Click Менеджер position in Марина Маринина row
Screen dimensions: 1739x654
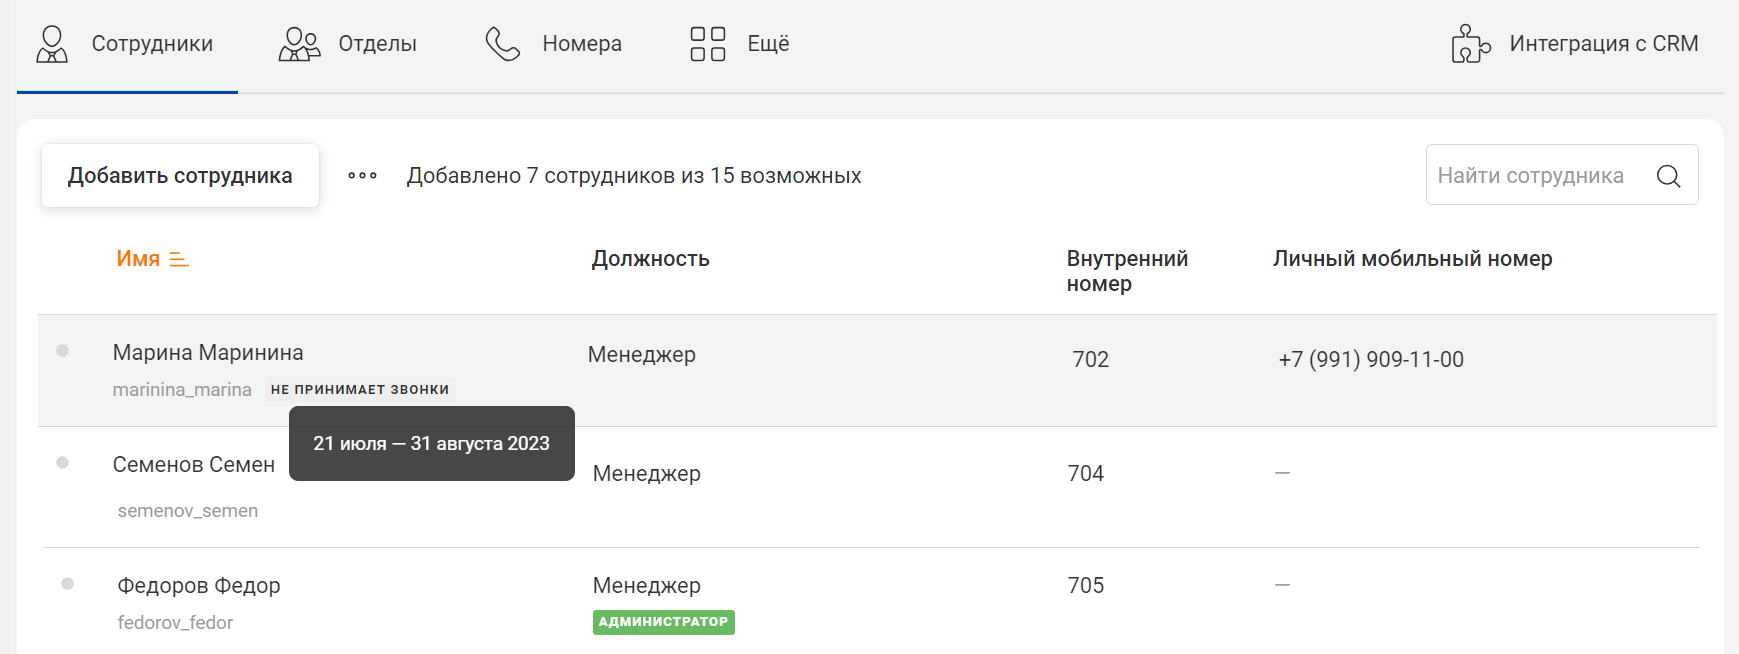click(642, 355)
